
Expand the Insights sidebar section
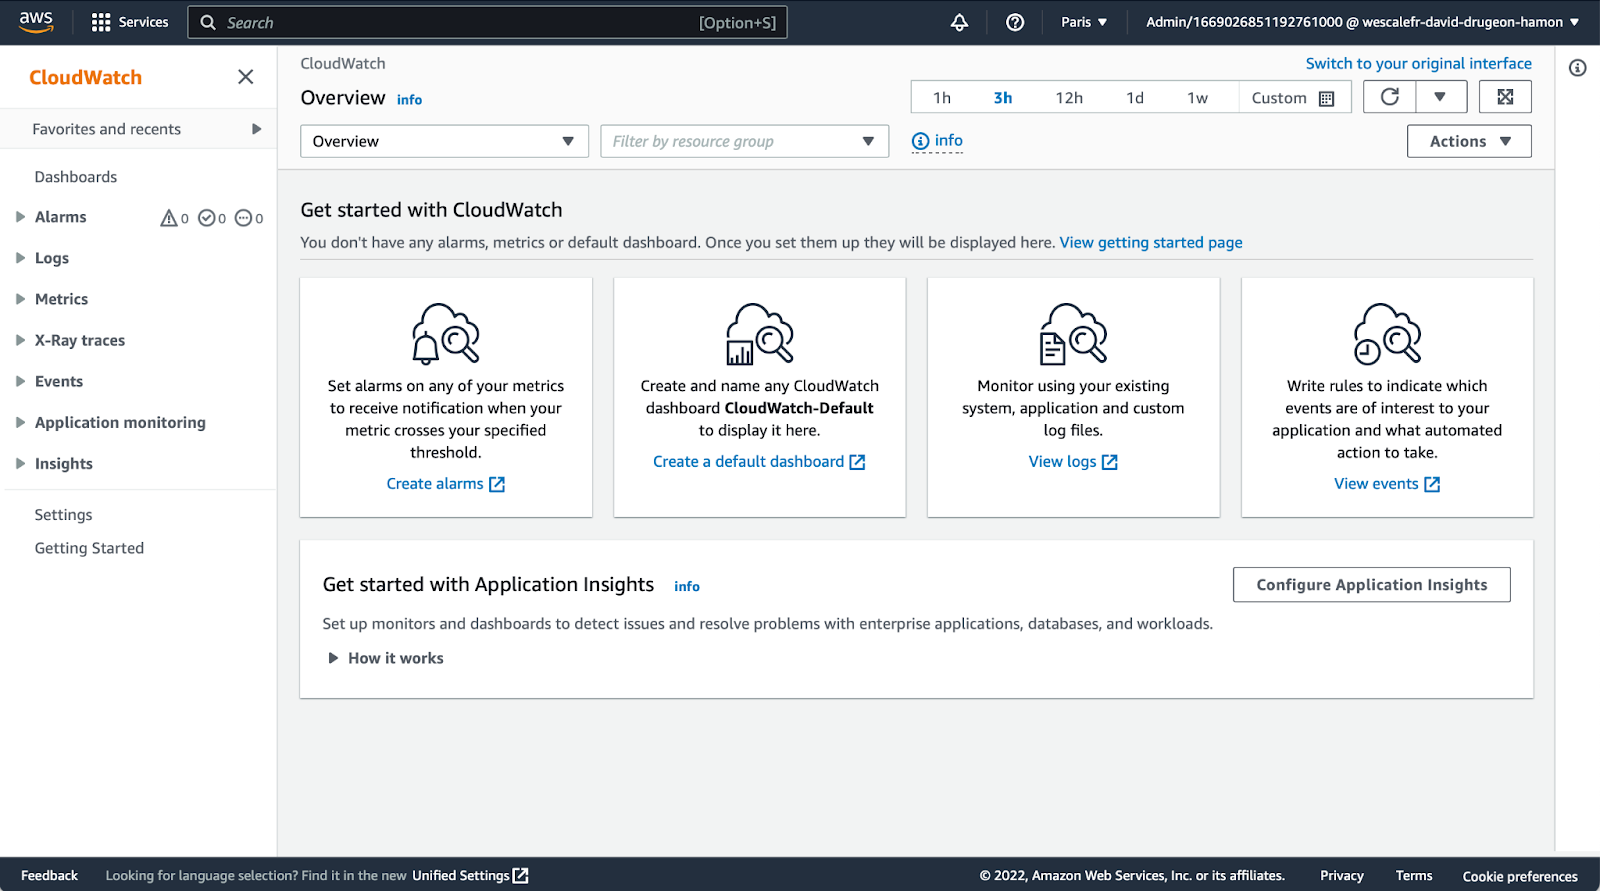(20, 463)
